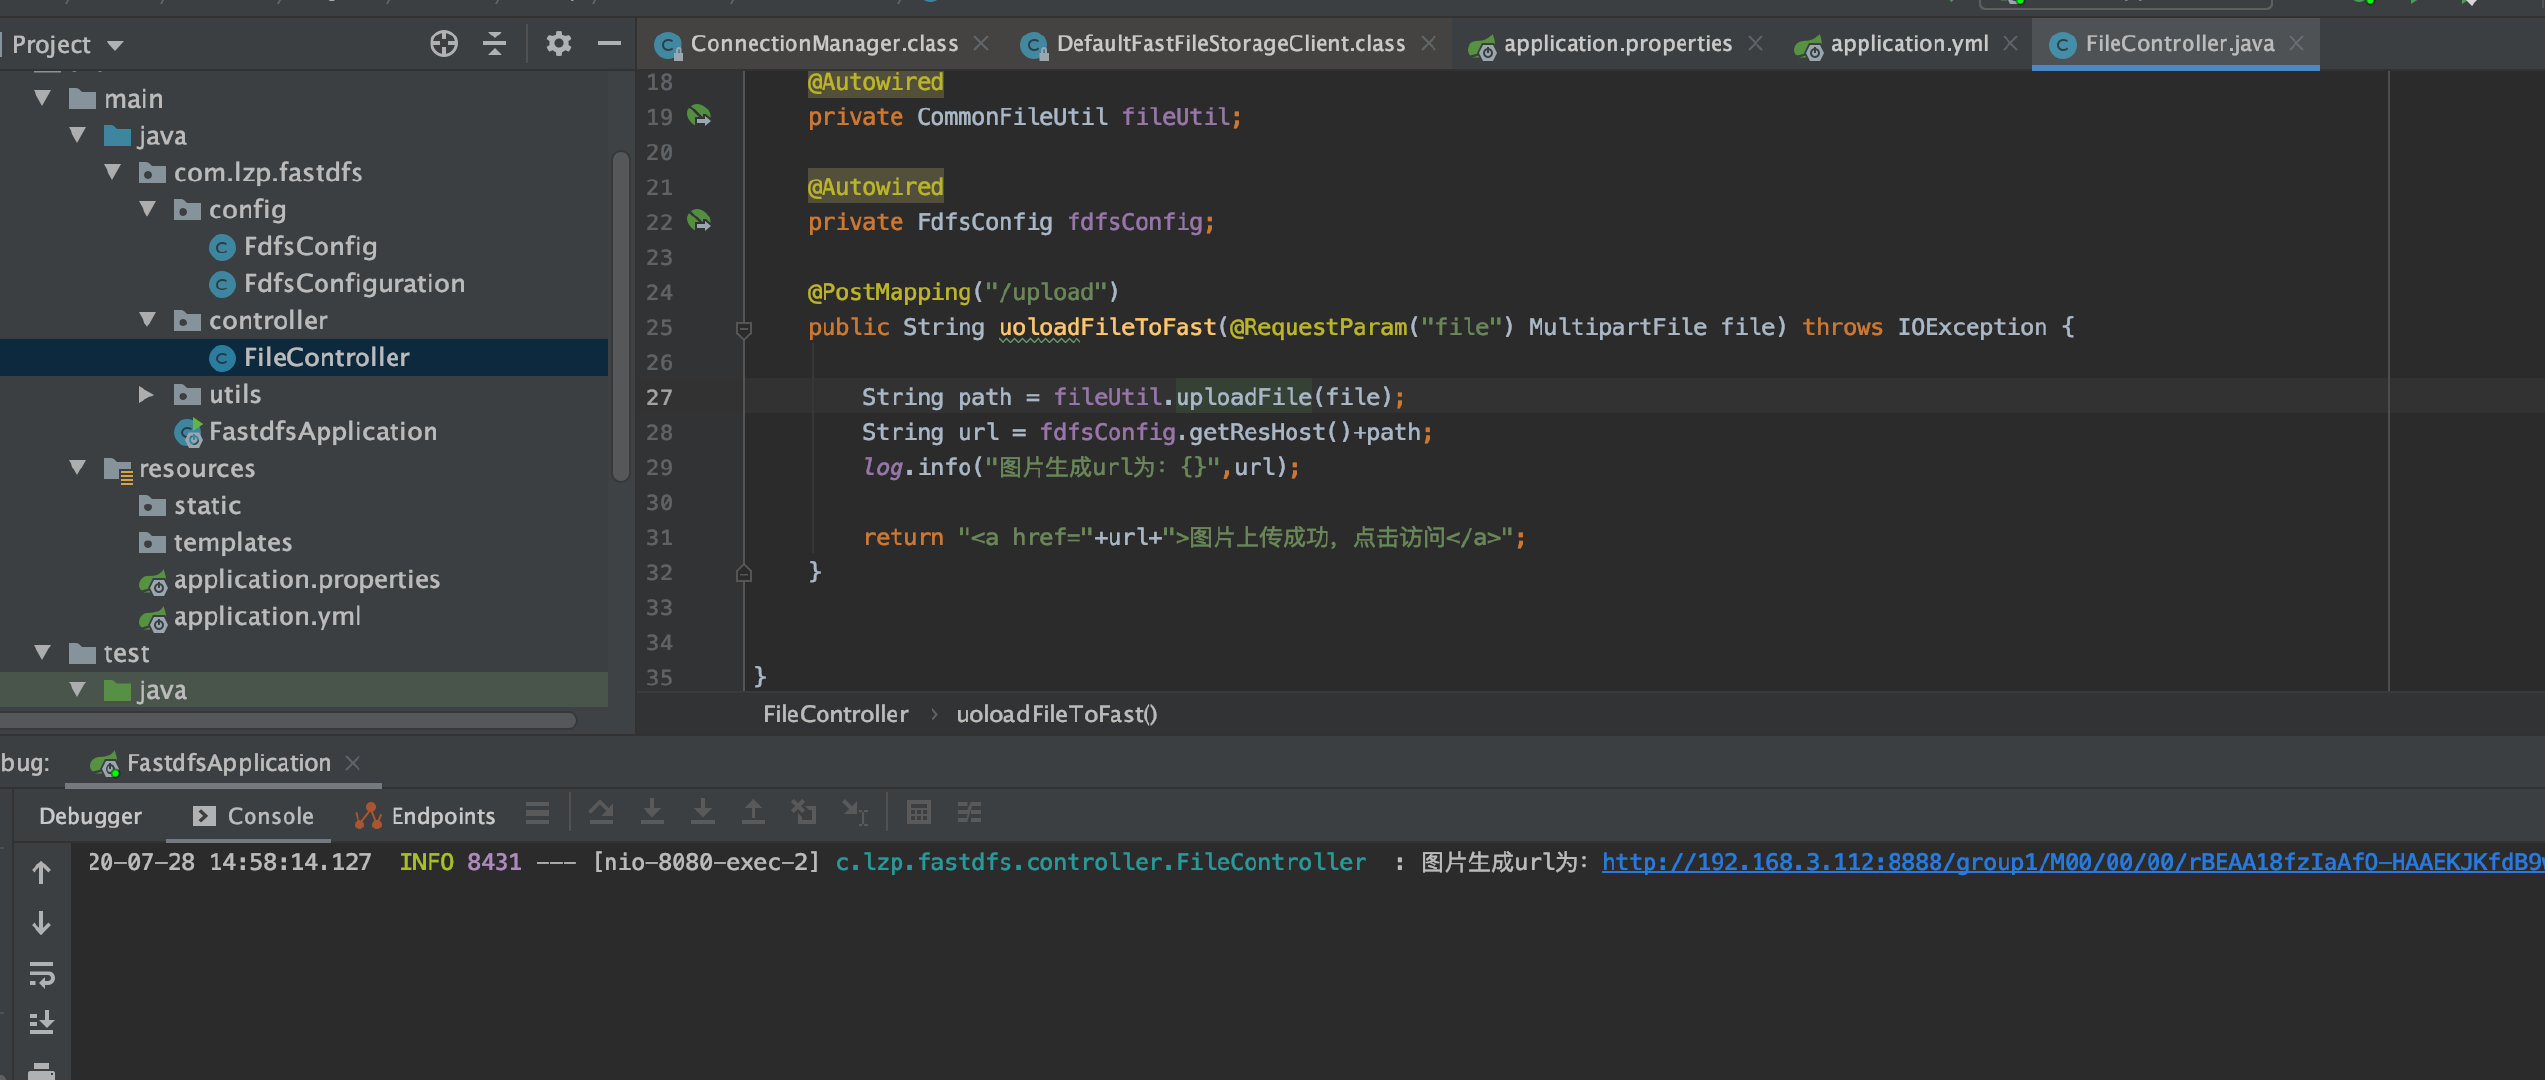Click Scroll to End console icon
Image resolution: width=2545 pixels, height=1080 pixels.
click(x=41, y=1022)
